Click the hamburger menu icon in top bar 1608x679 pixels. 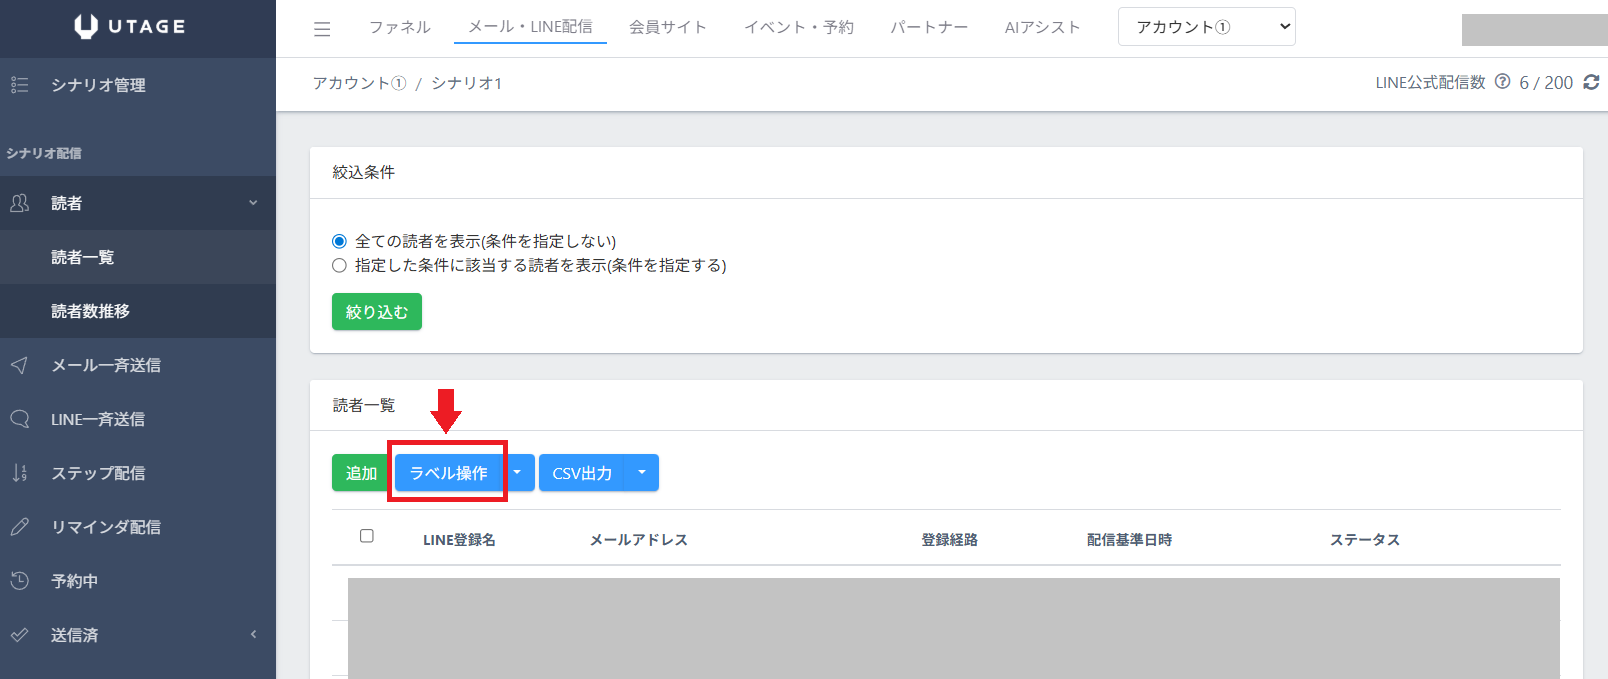point(322,29)
